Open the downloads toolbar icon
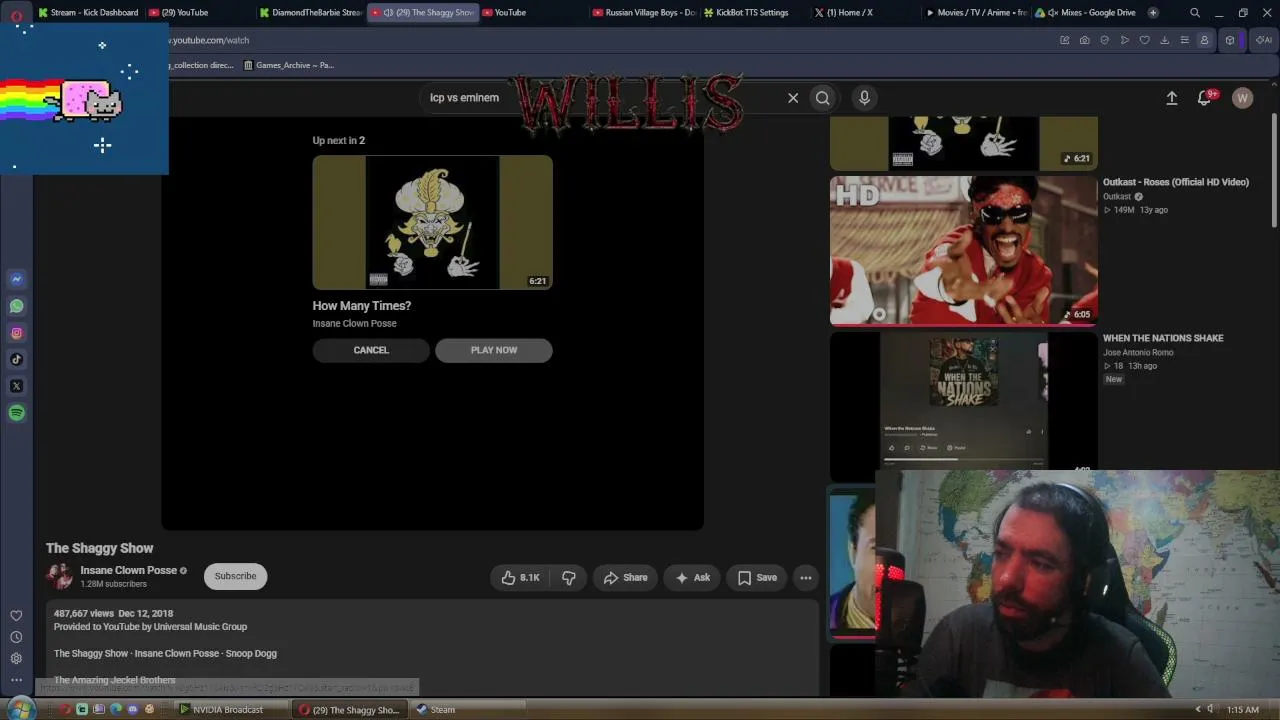 [x=1165, y=40]
